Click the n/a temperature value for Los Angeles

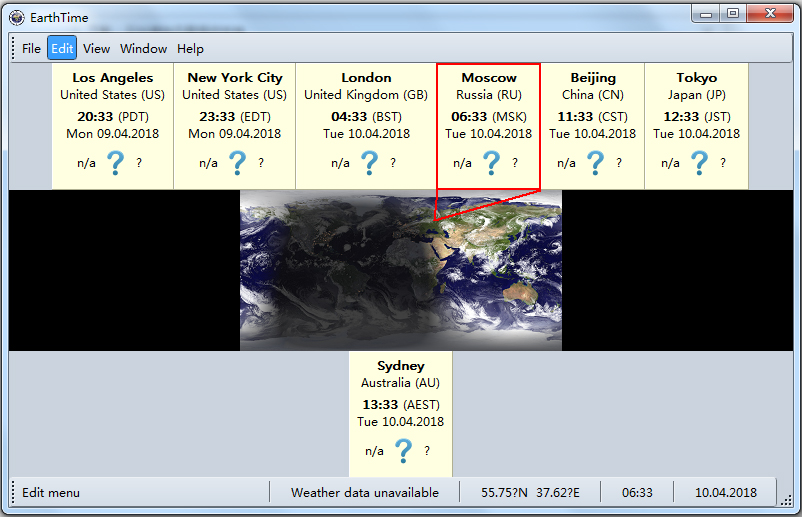86,163
